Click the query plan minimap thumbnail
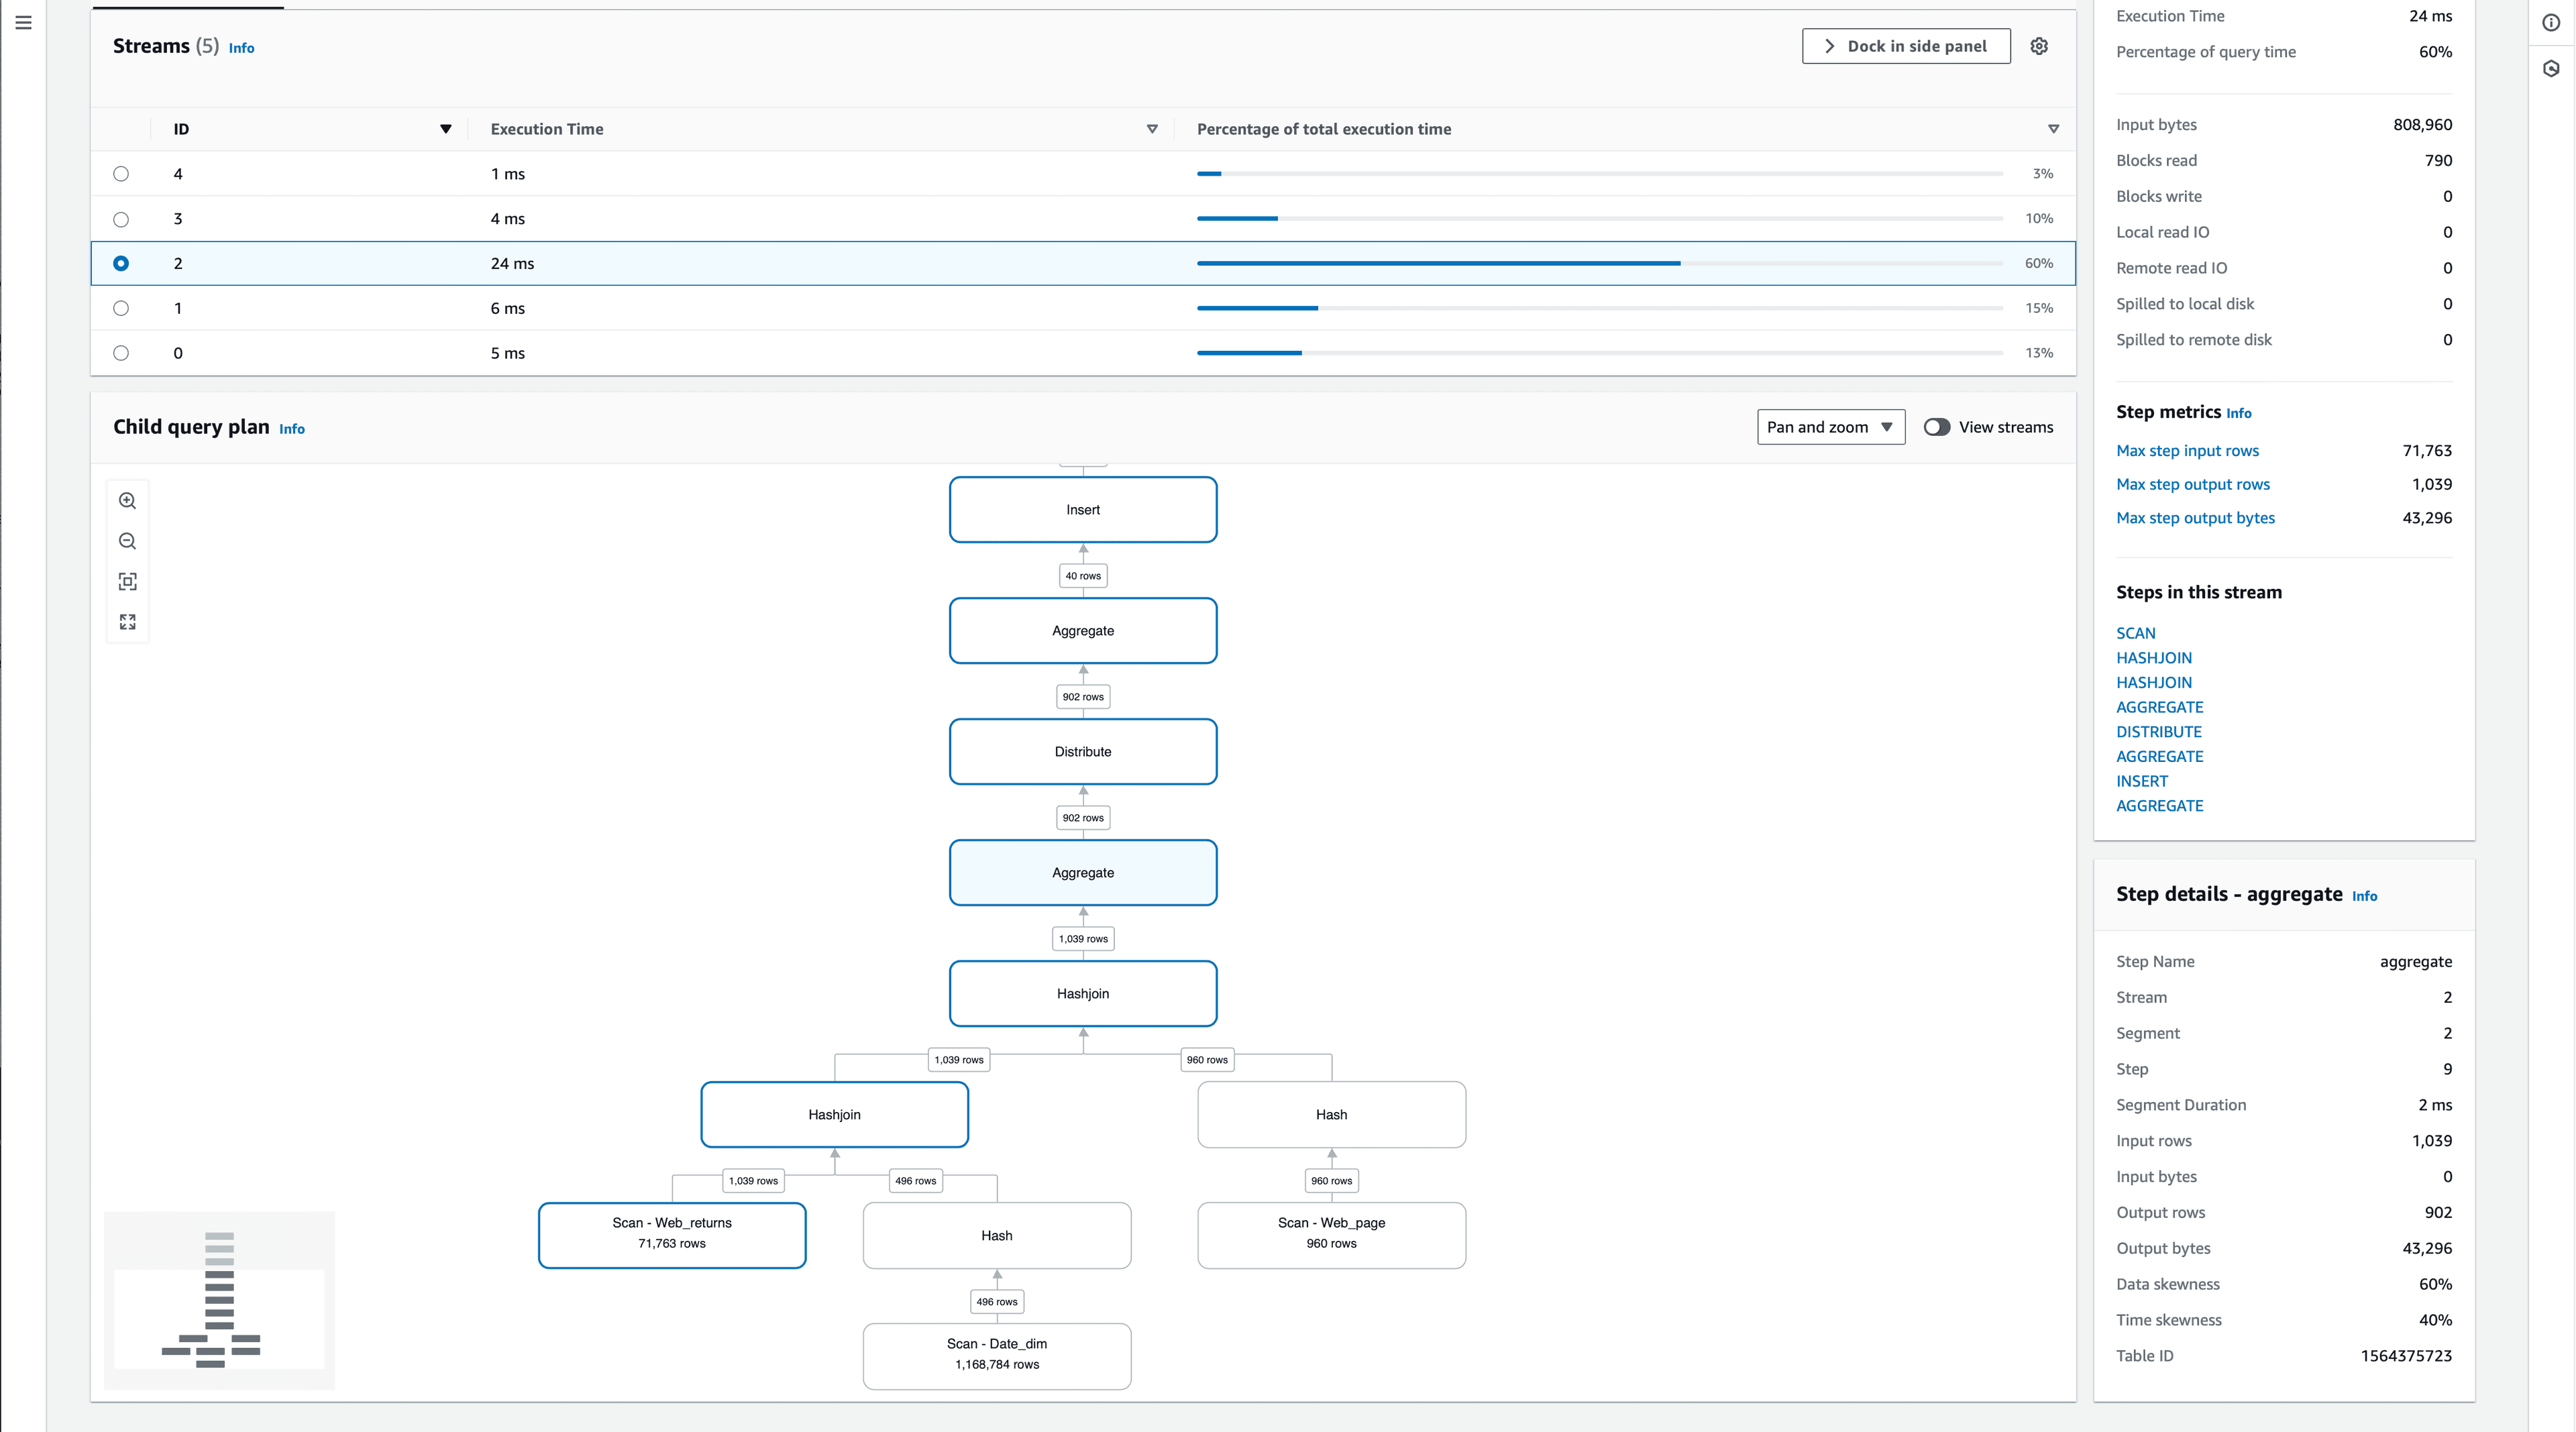Screen dimensions: 2576x1432 tap(219, 1300)
